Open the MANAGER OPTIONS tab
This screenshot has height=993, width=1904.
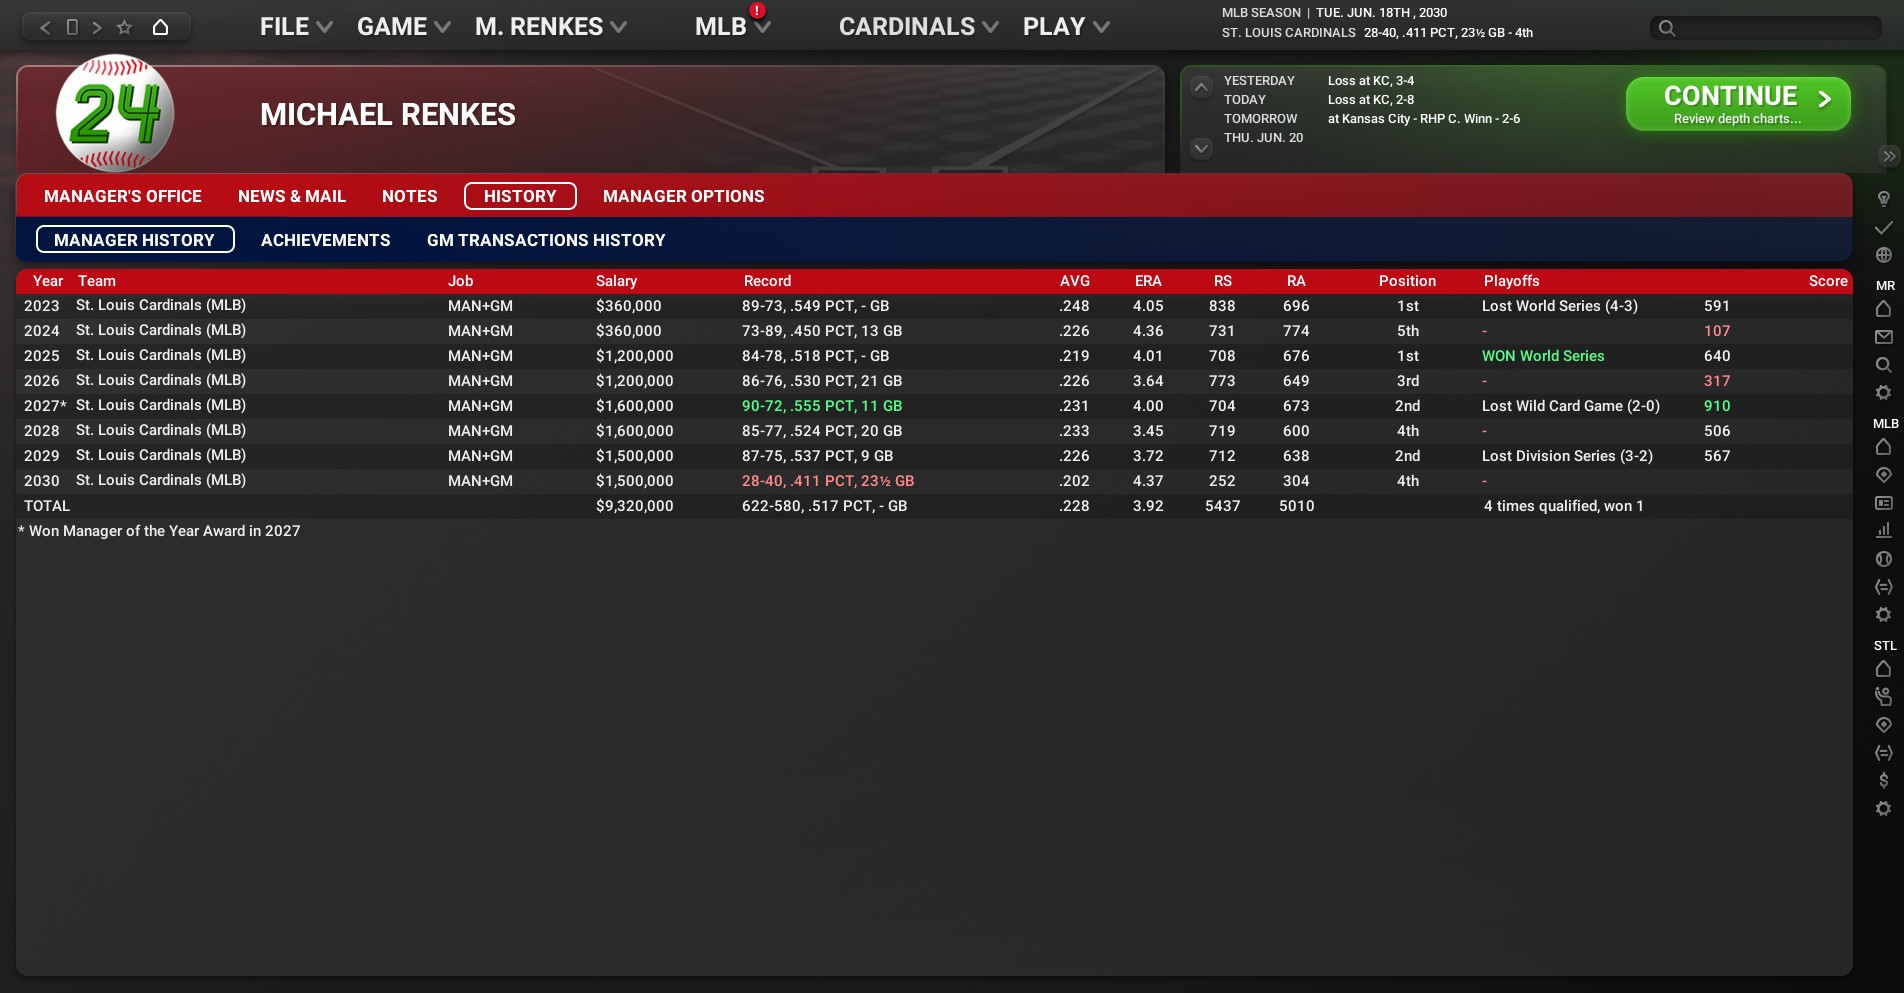tap(684, 197)
